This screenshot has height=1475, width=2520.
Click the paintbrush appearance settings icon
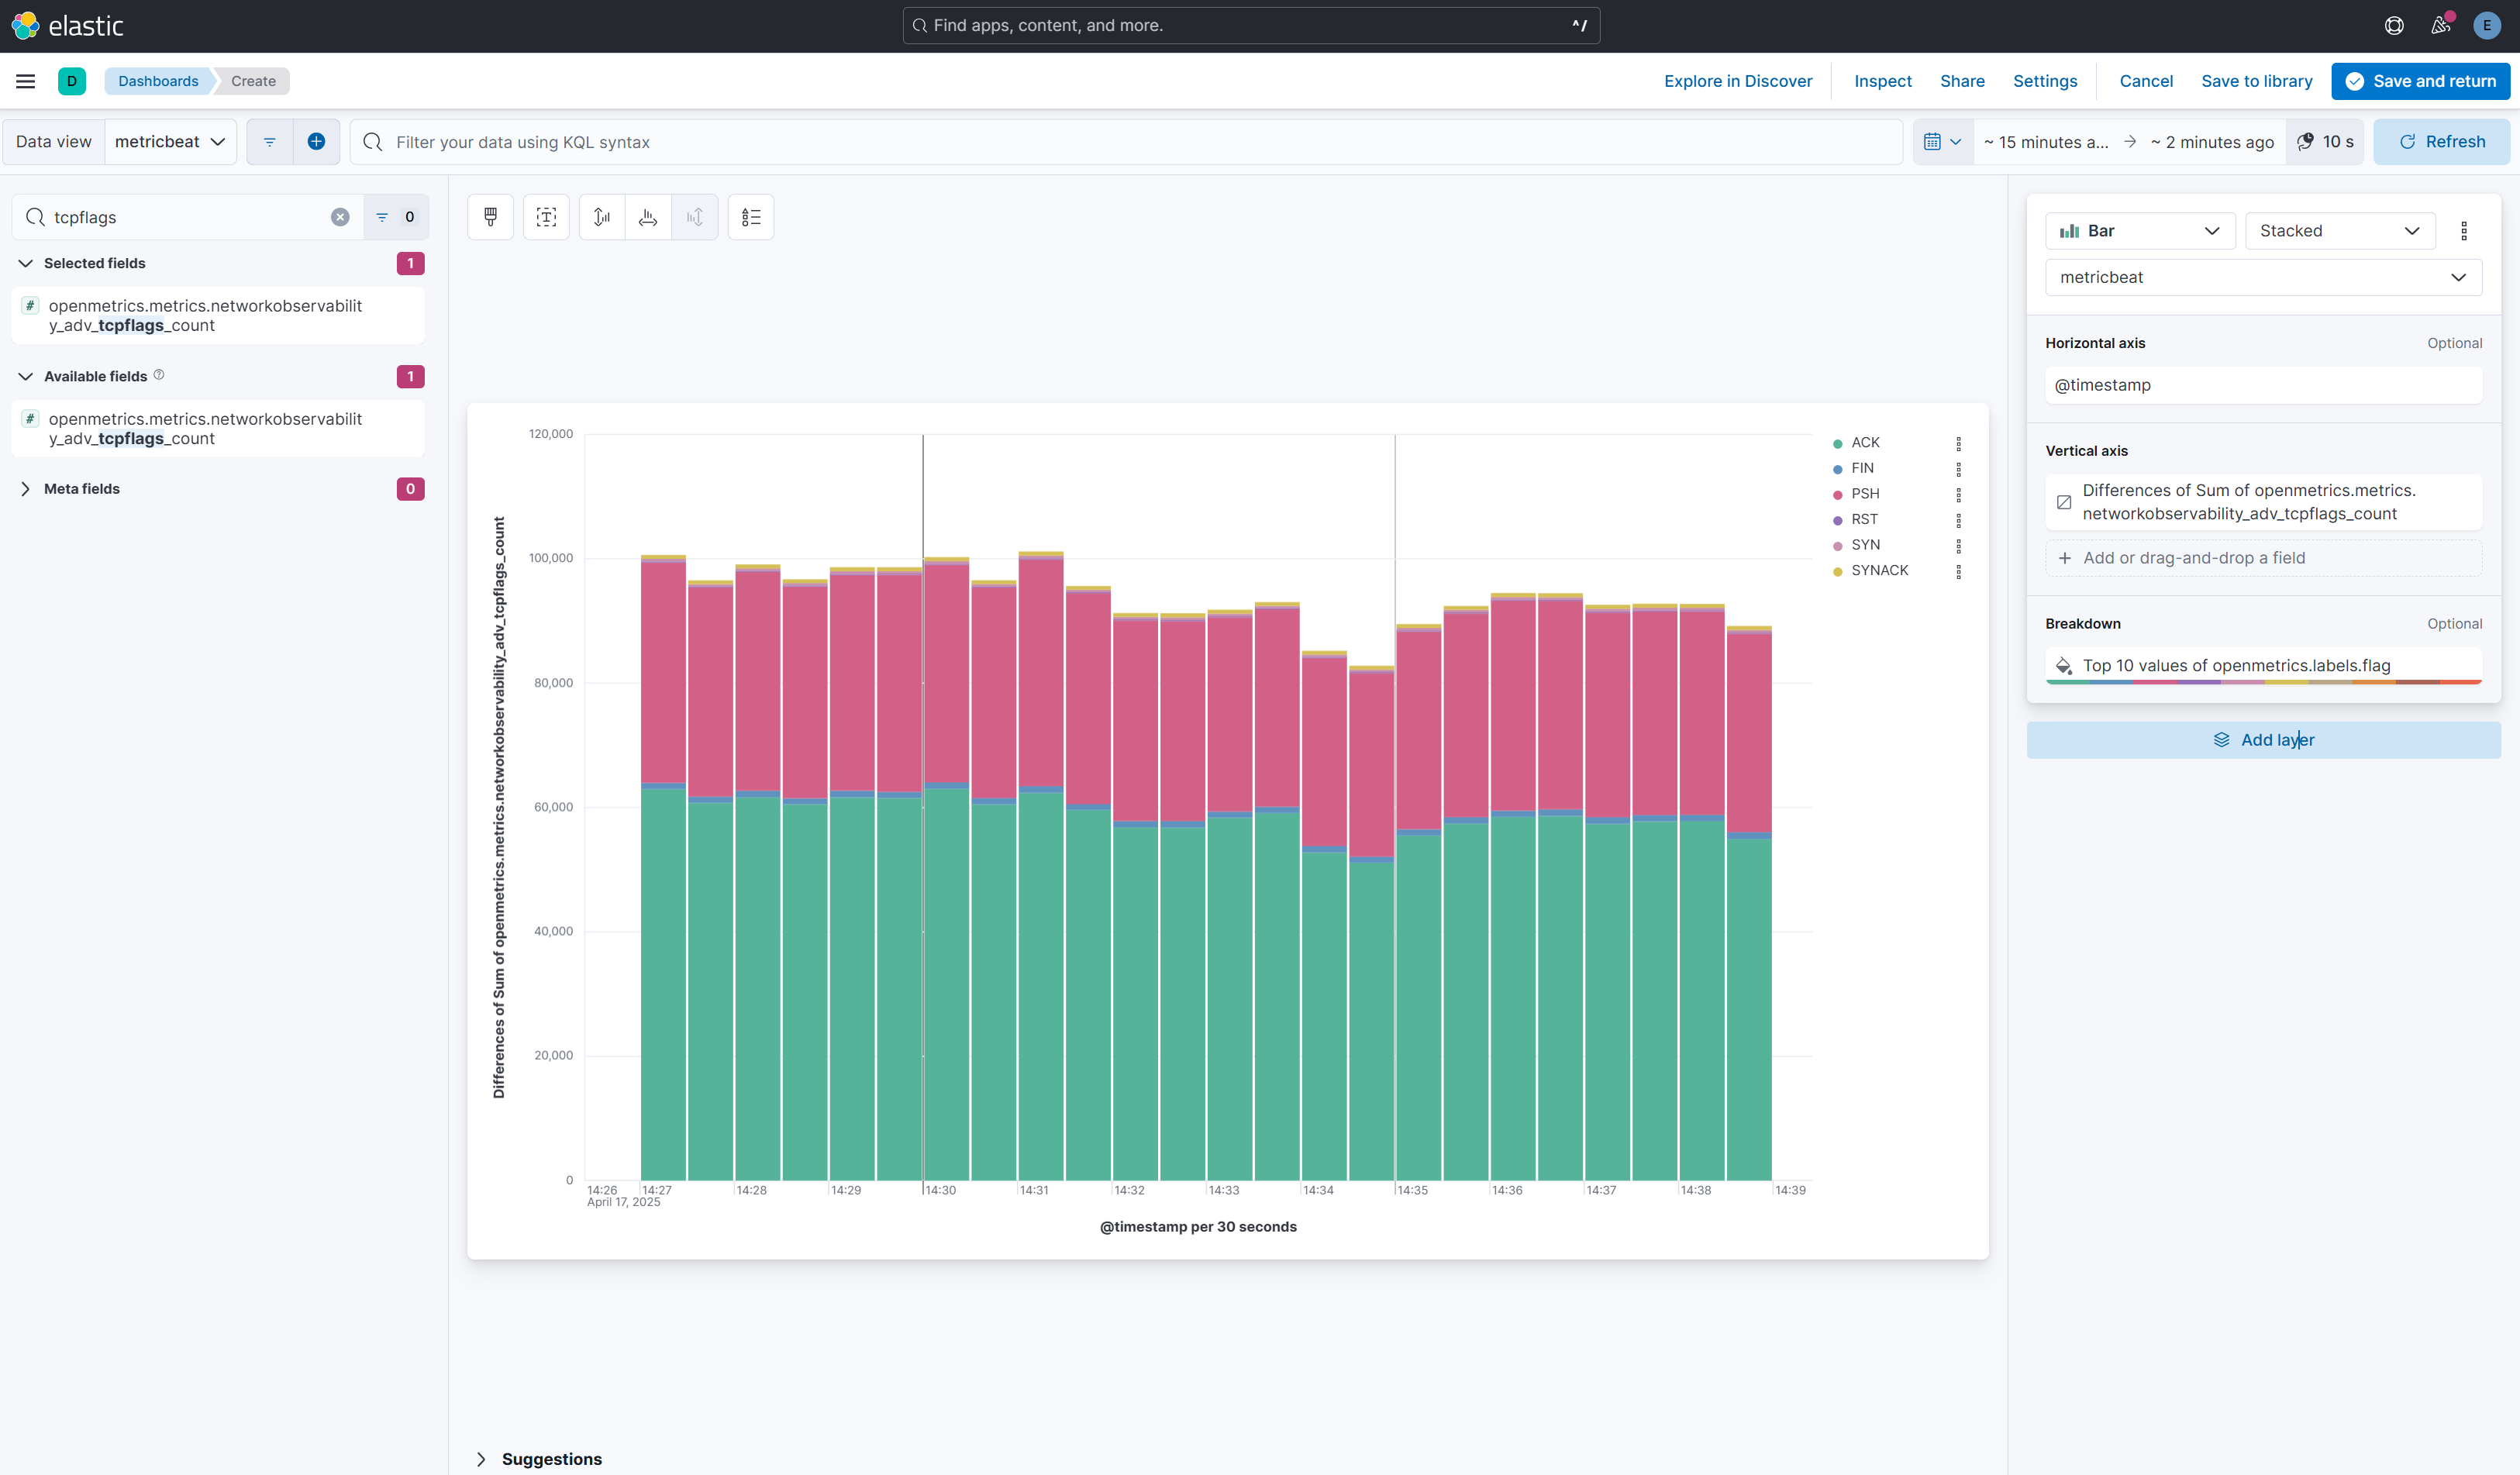[x=490, y=217]
